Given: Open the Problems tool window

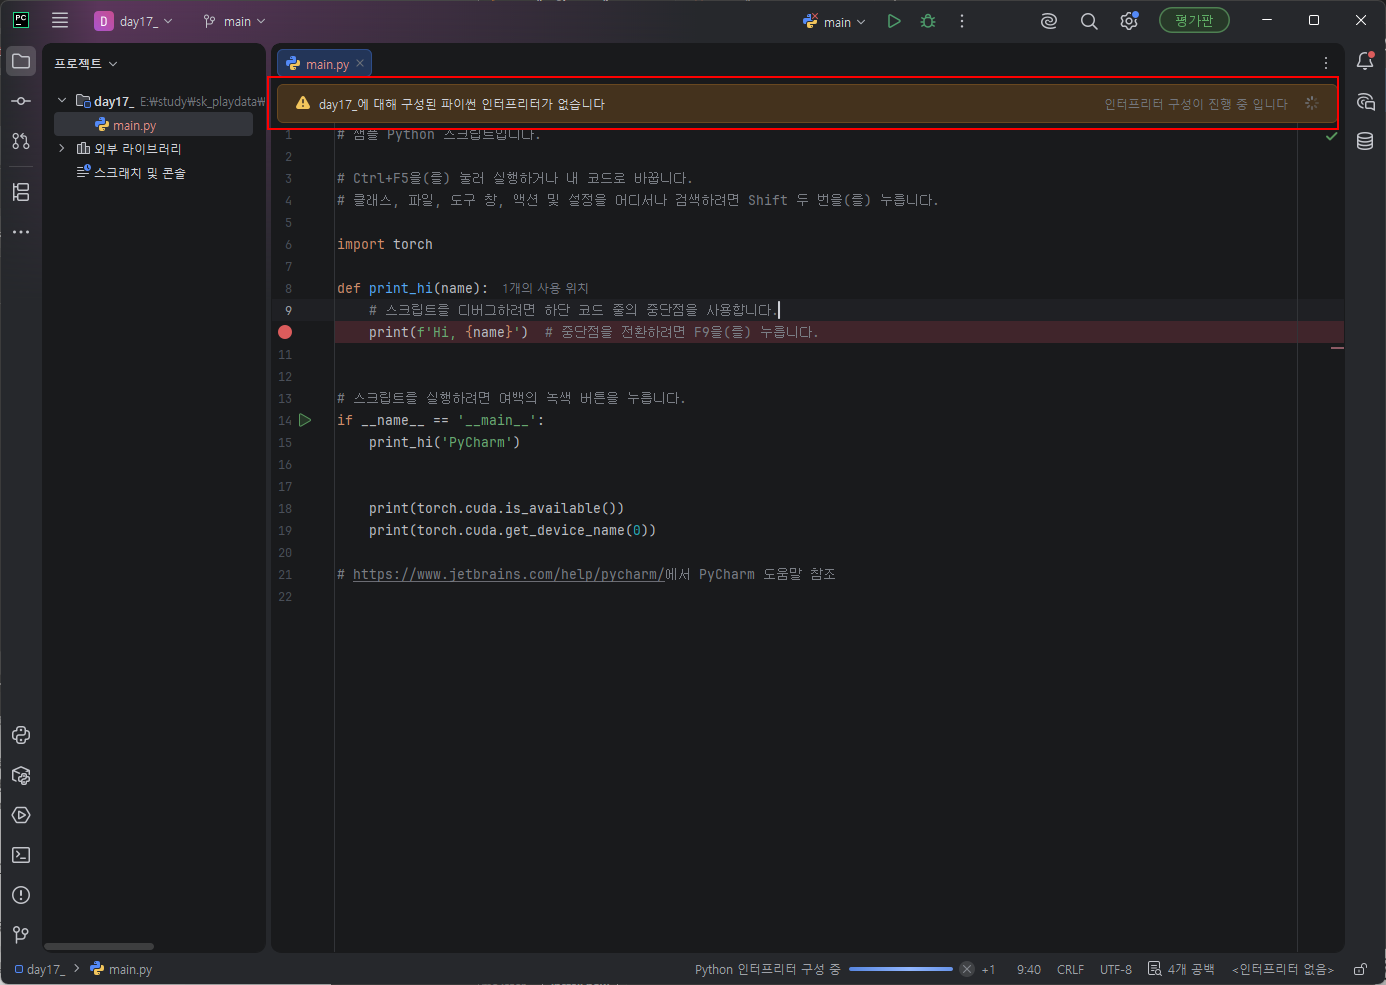Looking at the screenshot, I should (x=21, y=895).
